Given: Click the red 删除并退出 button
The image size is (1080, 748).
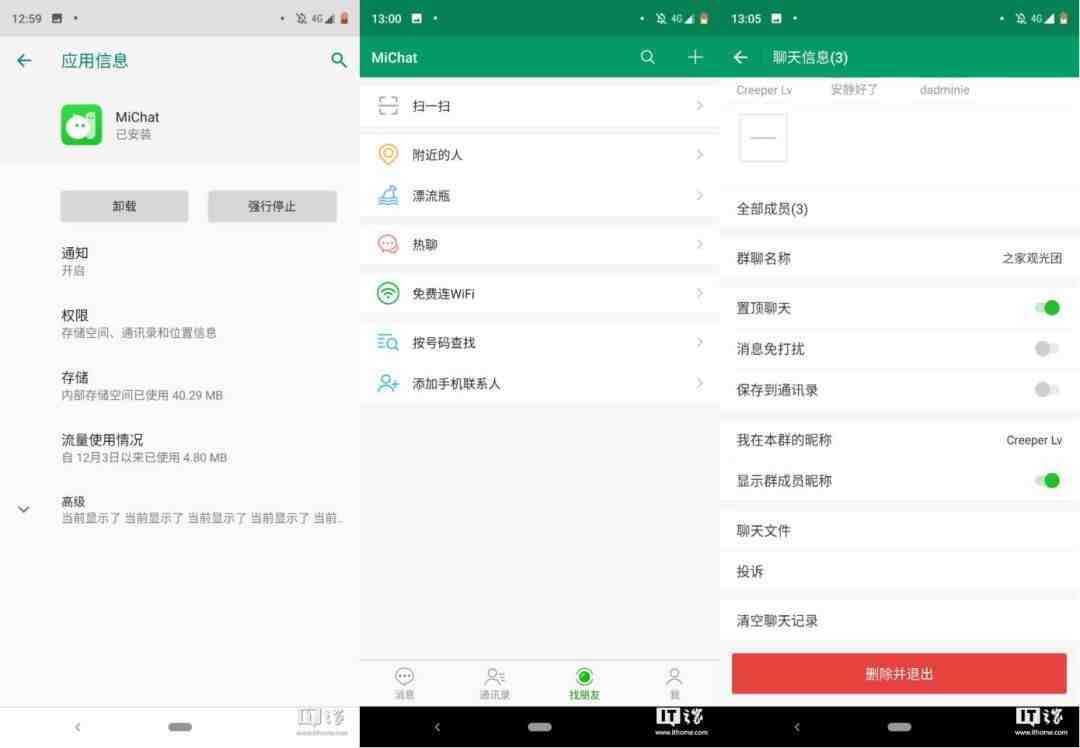Looking at the screenshot, I should (899, 674).
